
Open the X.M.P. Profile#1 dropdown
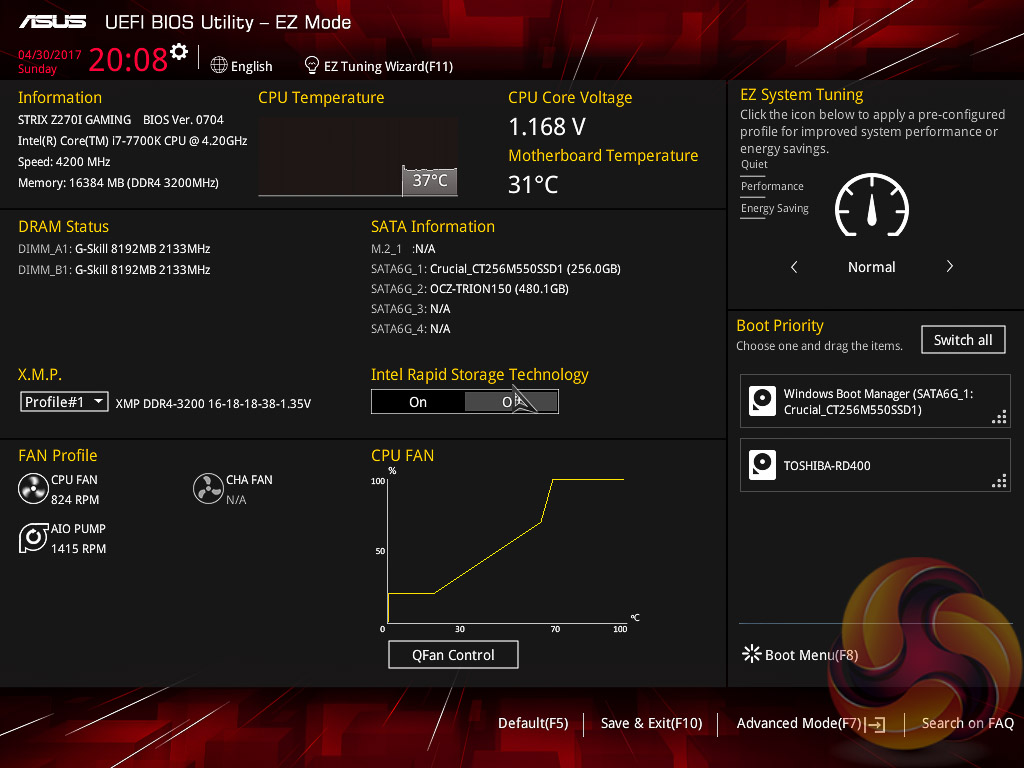(x=64, y=402)
